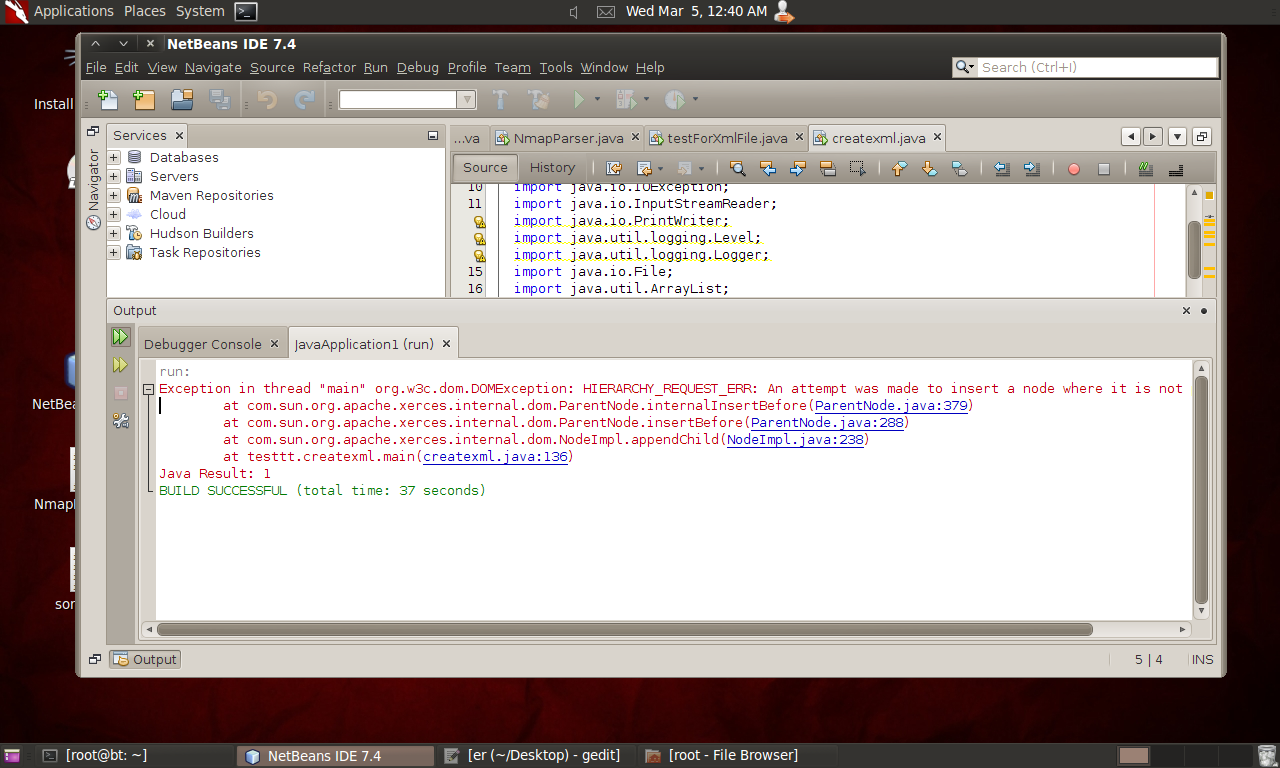Screen dimensions: 1280x768
Task: Expand the Hudson Builders node
Action: coord(114,233)
